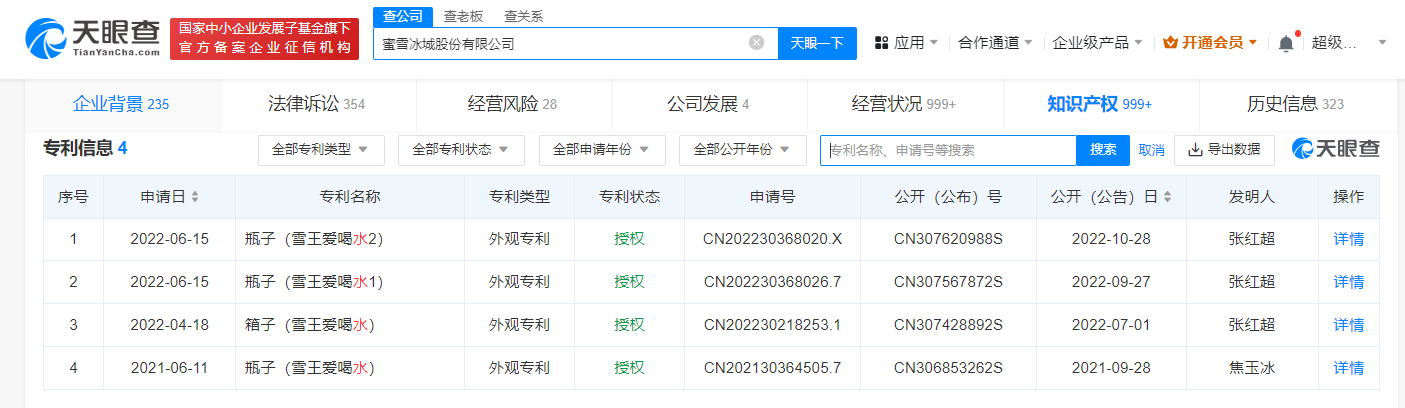Image resolution: width=1405 pixels, height=408 pixels.
Task: Click the blue 搜索 patent search button
Action: 1103,150
